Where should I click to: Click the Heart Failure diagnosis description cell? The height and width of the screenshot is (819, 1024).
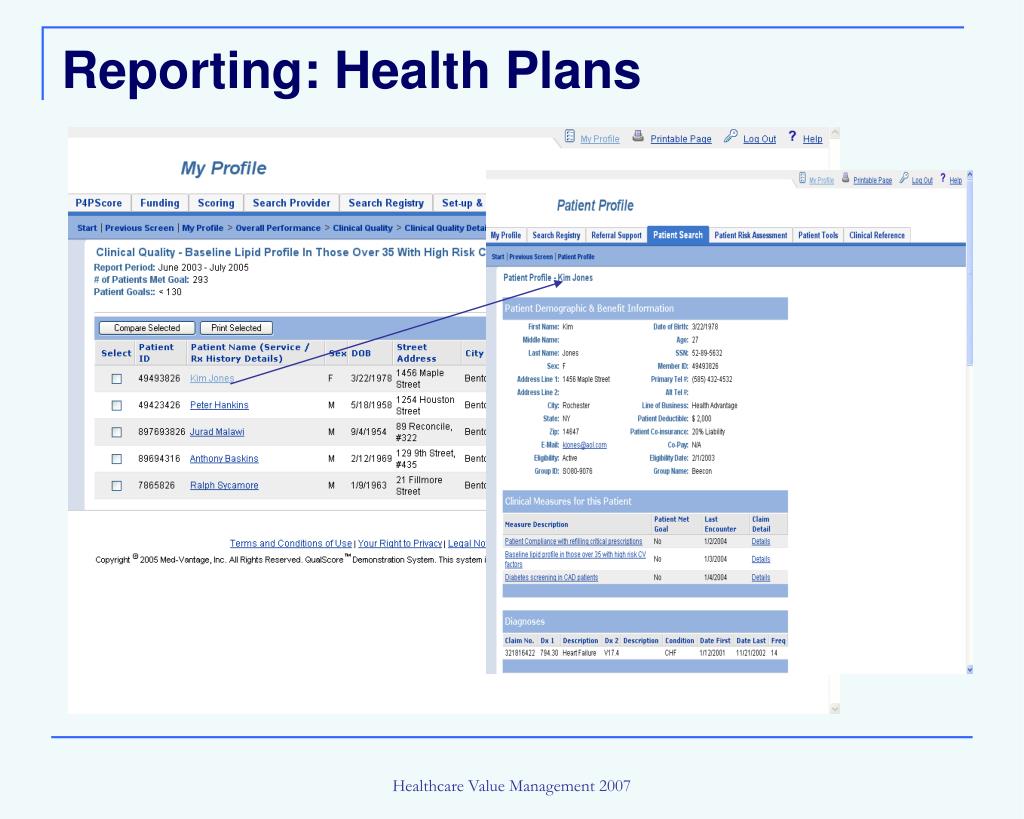(579, 652)
